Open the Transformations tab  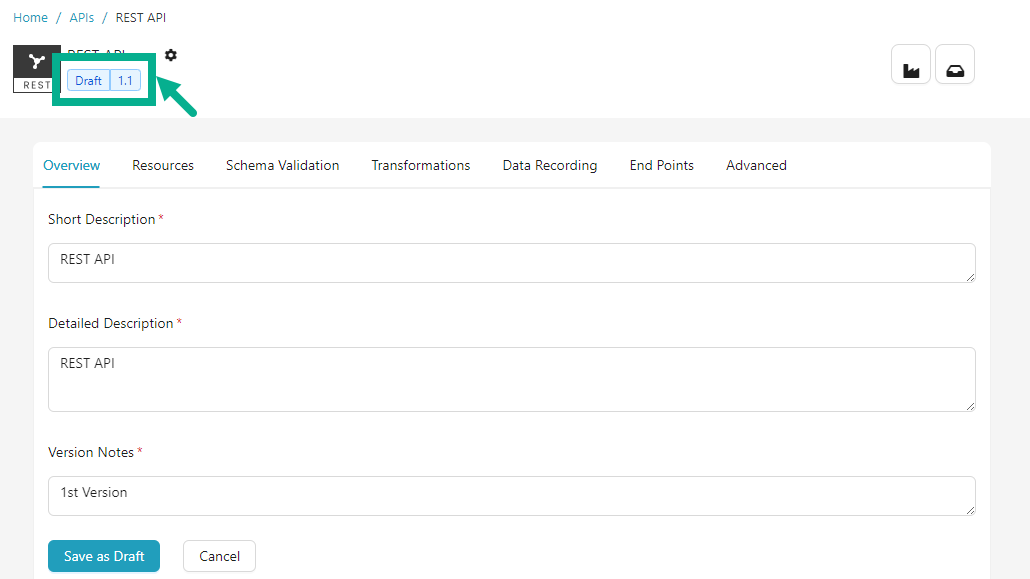420,166
